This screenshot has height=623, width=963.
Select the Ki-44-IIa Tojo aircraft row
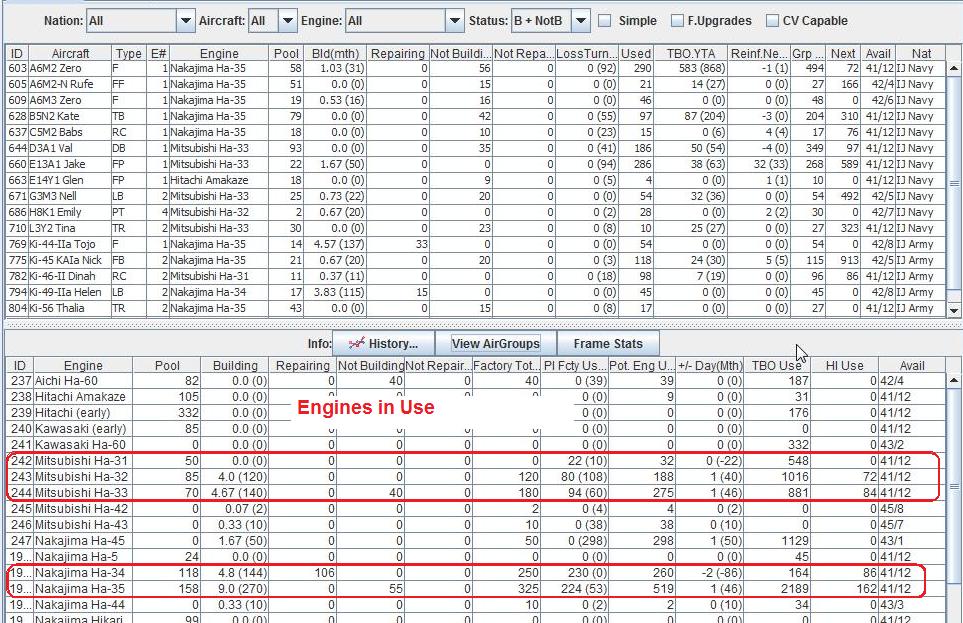coord(475,244)
